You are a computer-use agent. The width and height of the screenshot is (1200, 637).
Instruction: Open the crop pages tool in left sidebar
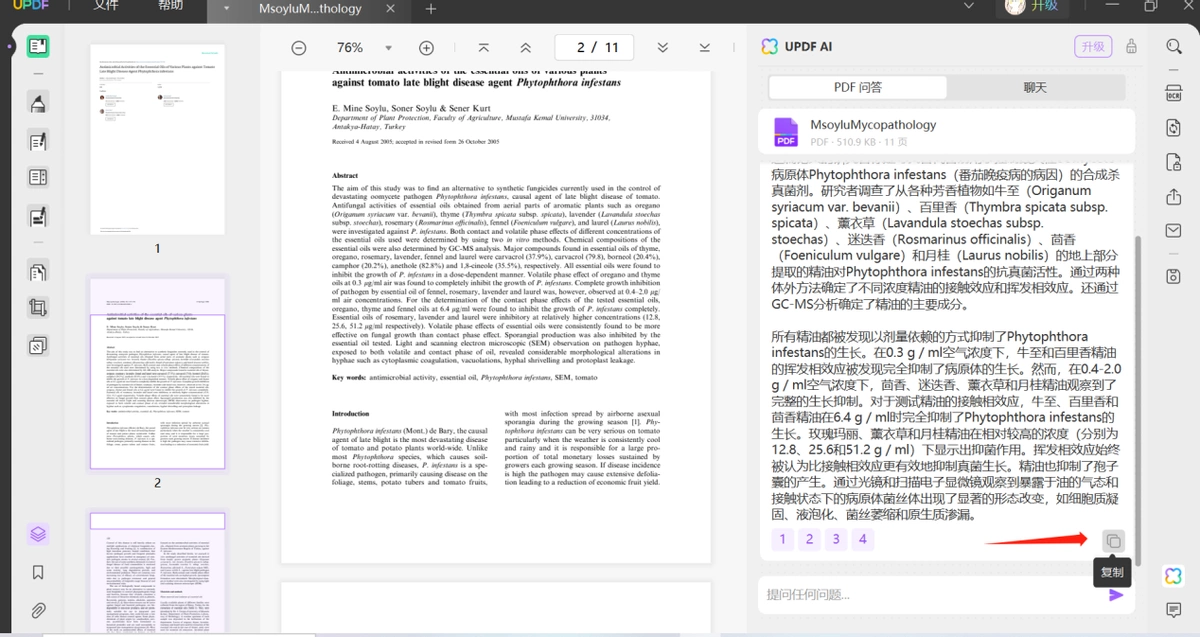click(x=38, y=308)
